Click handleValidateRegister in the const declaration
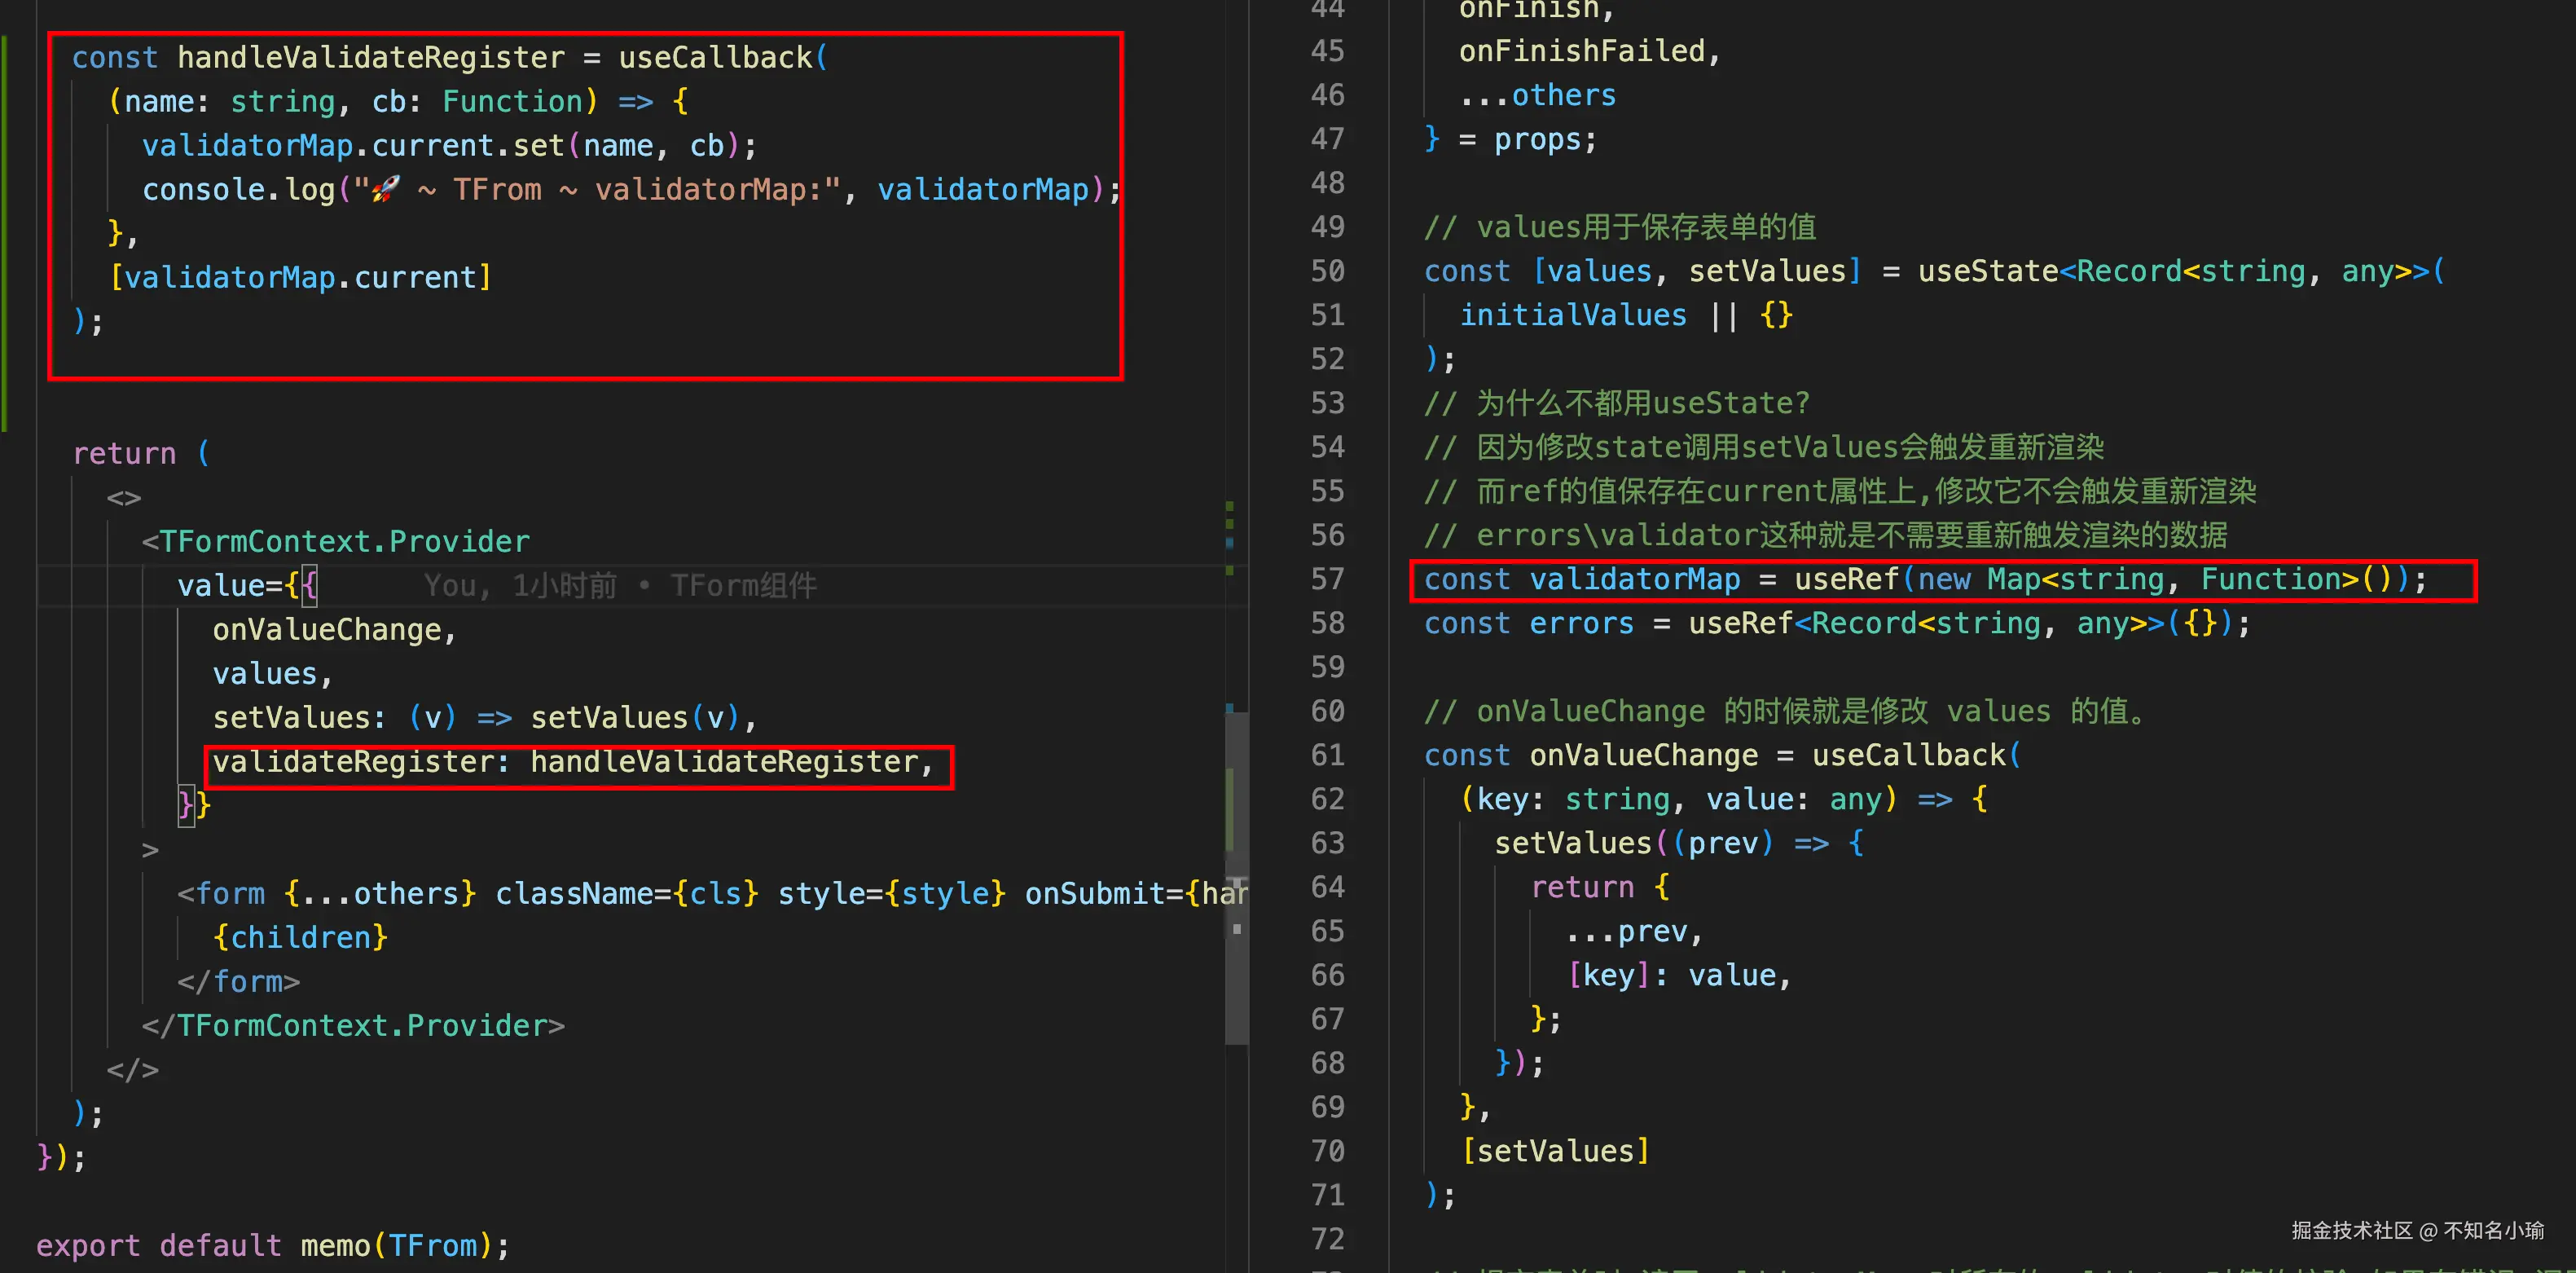2576x1273 pixels. (x=370, y=57)
